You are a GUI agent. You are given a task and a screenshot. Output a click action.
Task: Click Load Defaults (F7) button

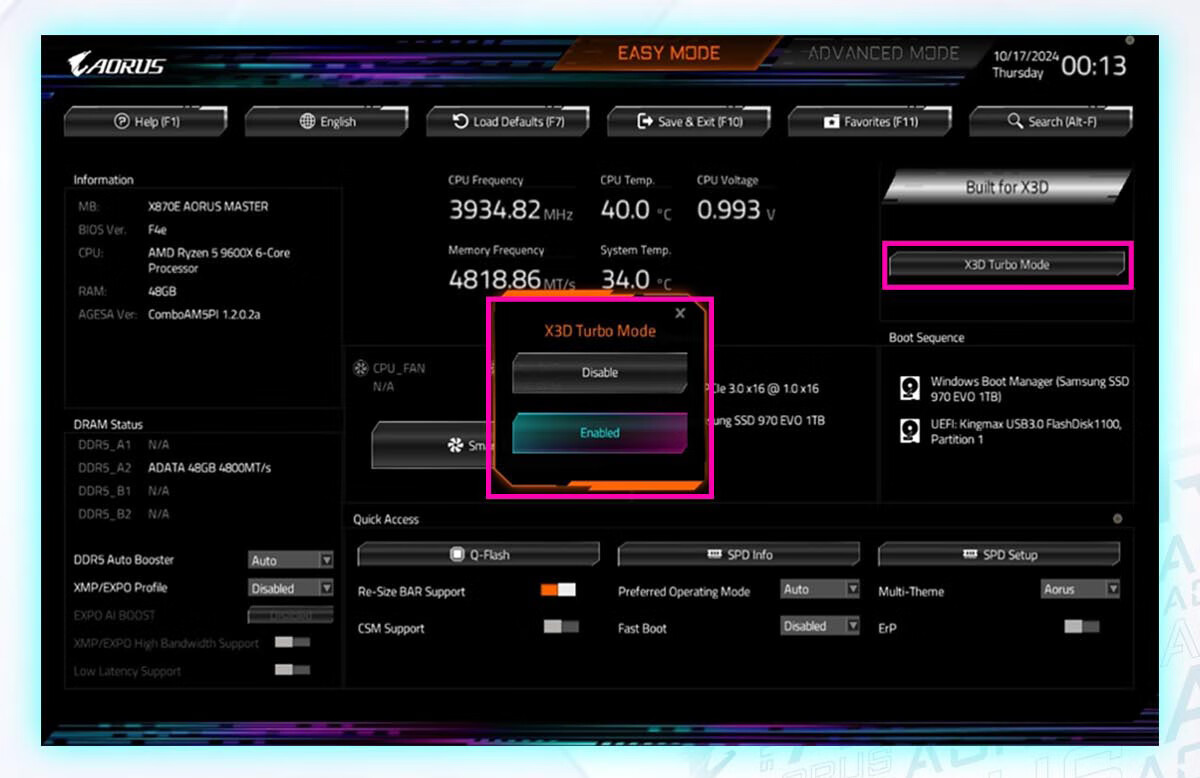508,122
